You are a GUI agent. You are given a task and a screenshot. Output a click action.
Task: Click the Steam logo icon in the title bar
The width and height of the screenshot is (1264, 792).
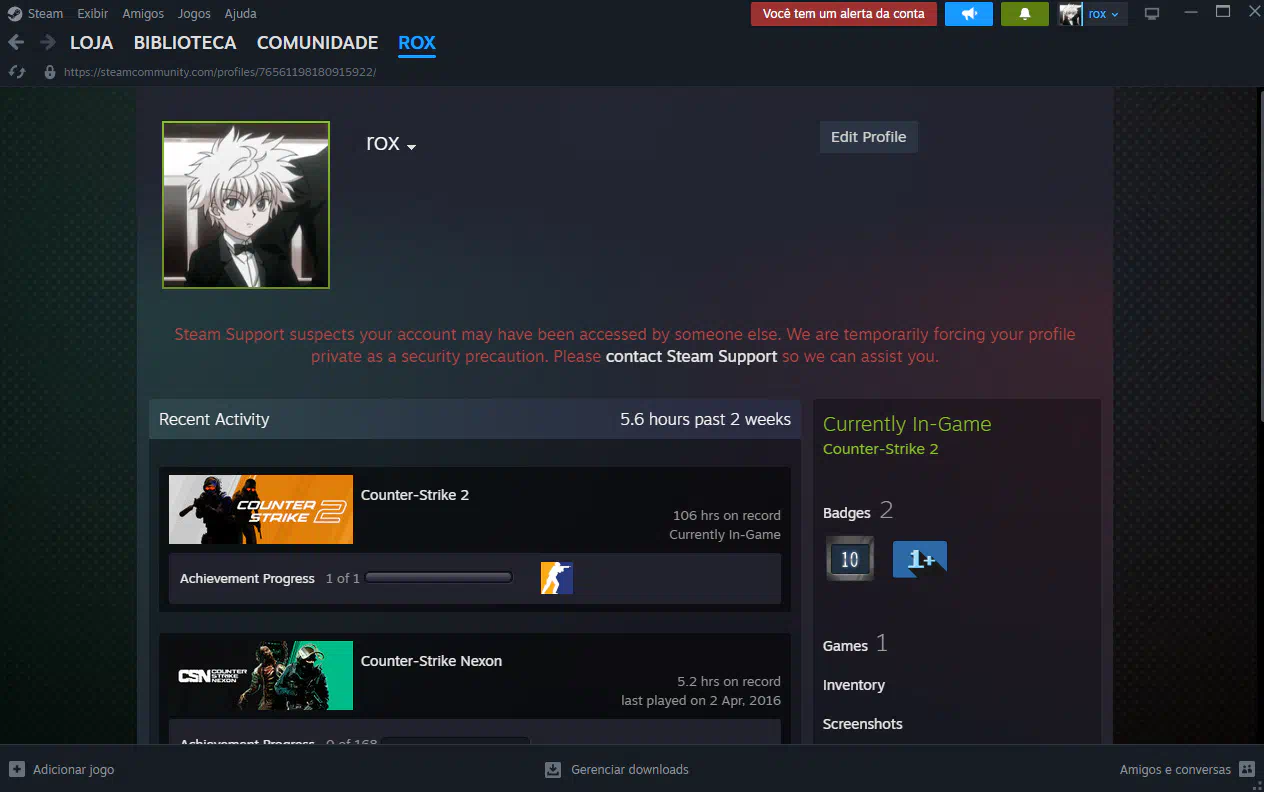(x=15, y=14)
